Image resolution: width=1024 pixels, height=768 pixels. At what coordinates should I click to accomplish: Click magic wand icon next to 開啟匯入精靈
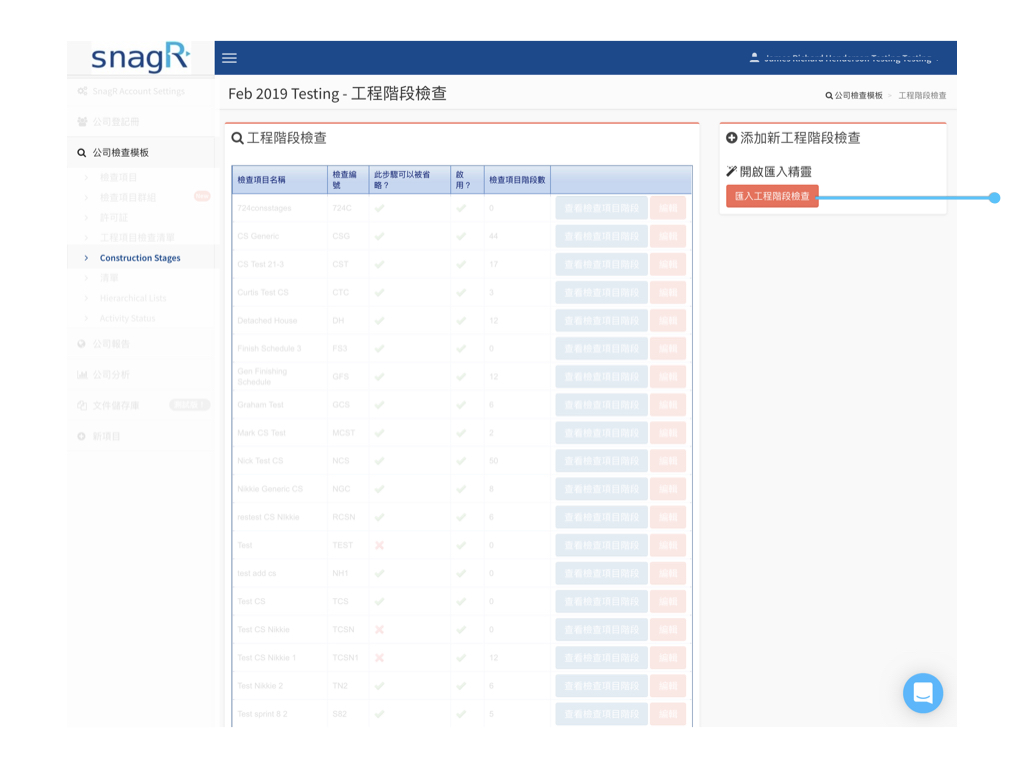click(731, 171)
